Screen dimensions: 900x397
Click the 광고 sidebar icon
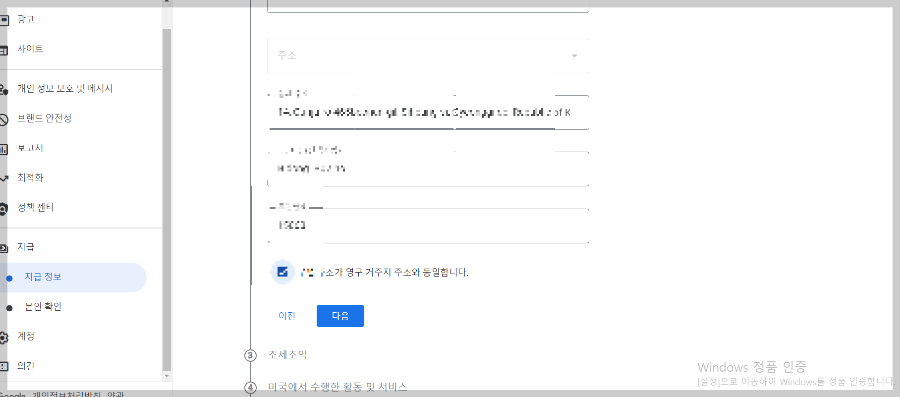click(x=4, y=20)
